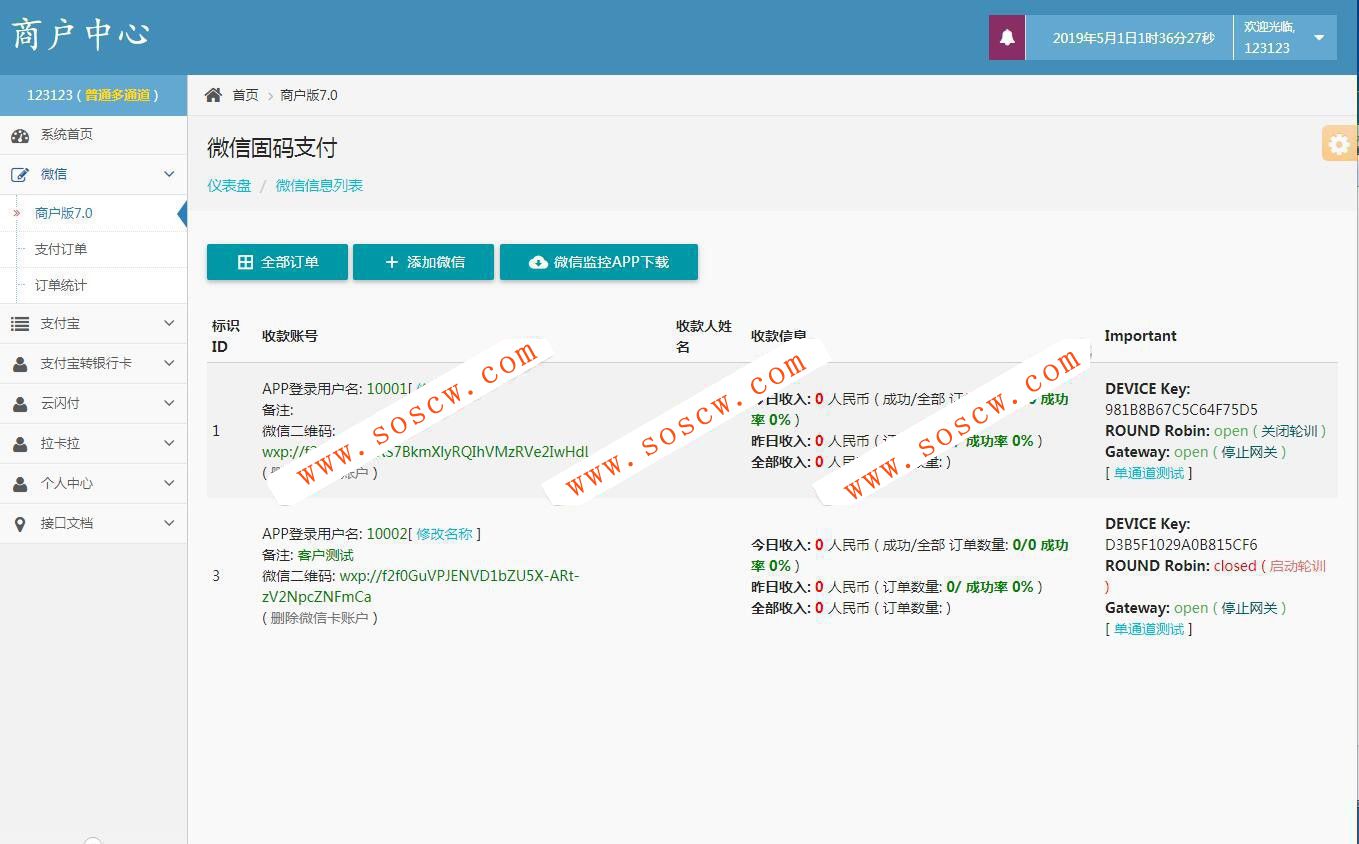Click the 收款账号 column header
Image resolution: width=1359 pixels, height=844 pixels.
pyautogui.click(x=290, y=336)
